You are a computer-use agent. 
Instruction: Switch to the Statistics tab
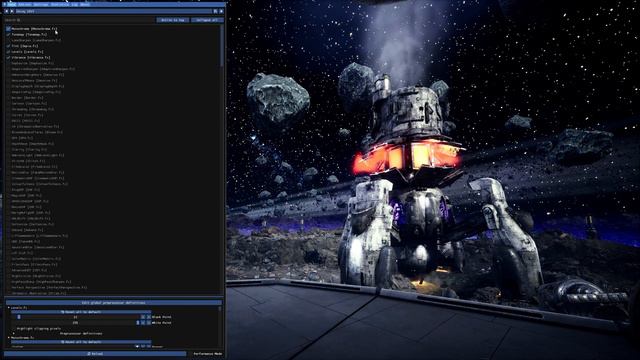tap(60, 4)
